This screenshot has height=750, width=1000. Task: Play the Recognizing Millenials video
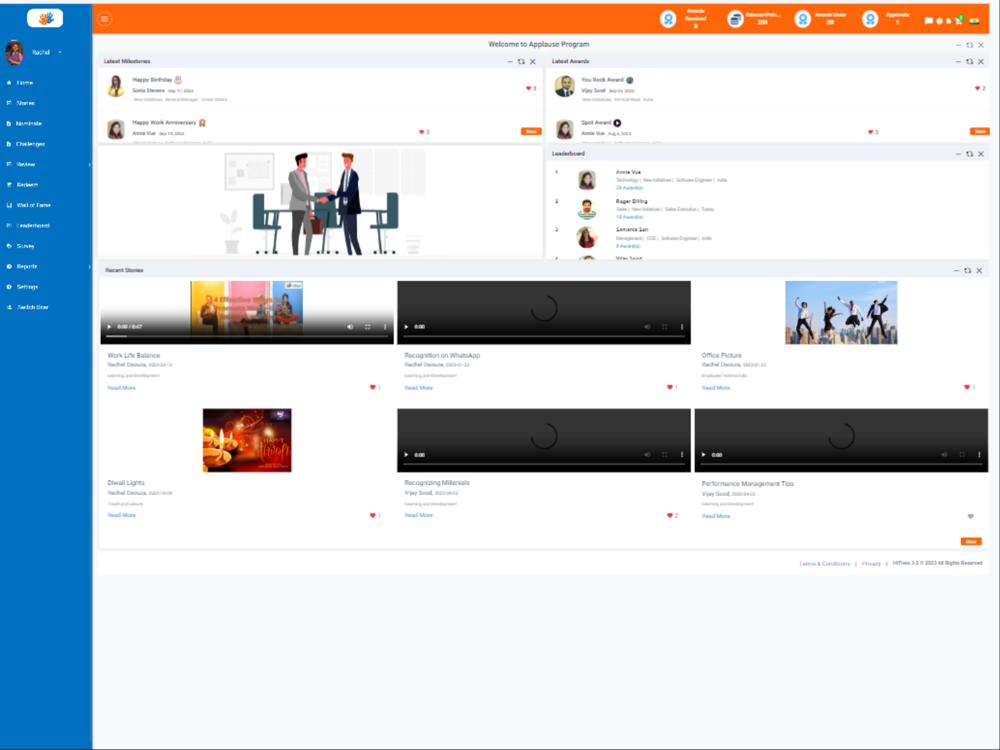[406, 455]
